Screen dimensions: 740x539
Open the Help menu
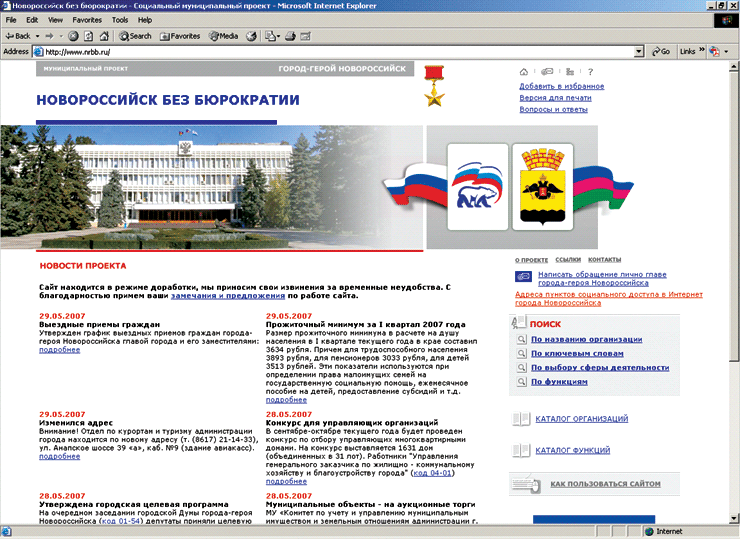coord(145,20)
